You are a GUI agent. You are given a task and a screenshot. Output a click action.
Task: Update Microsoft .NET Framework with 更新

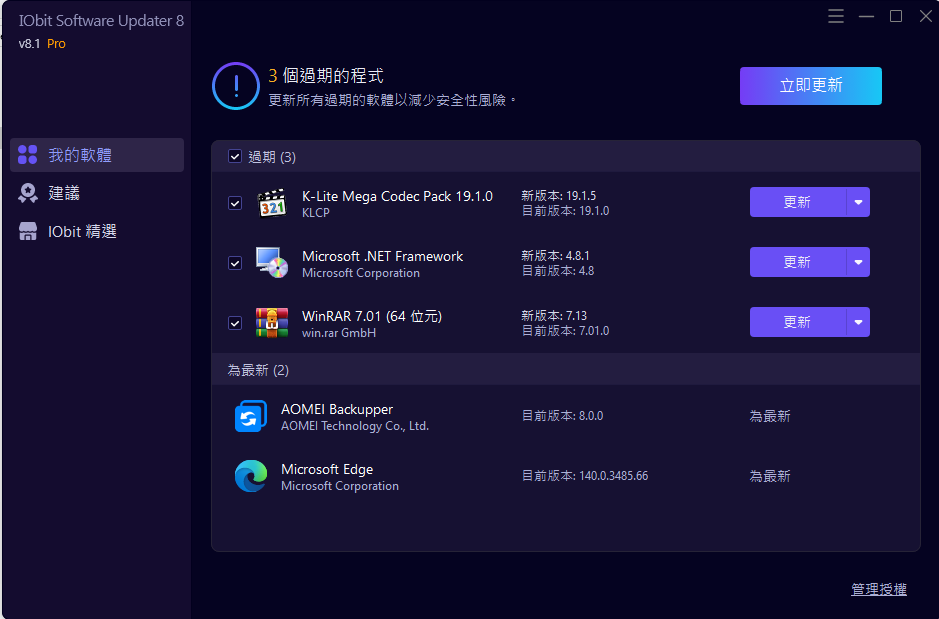coord(798,262)
